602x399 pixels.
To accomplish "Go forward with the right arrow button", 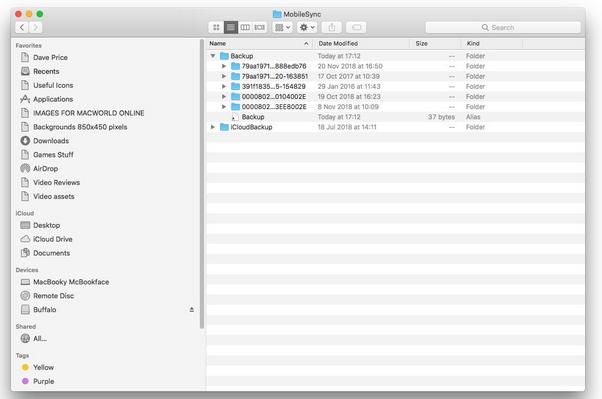I will pos(35,27).
